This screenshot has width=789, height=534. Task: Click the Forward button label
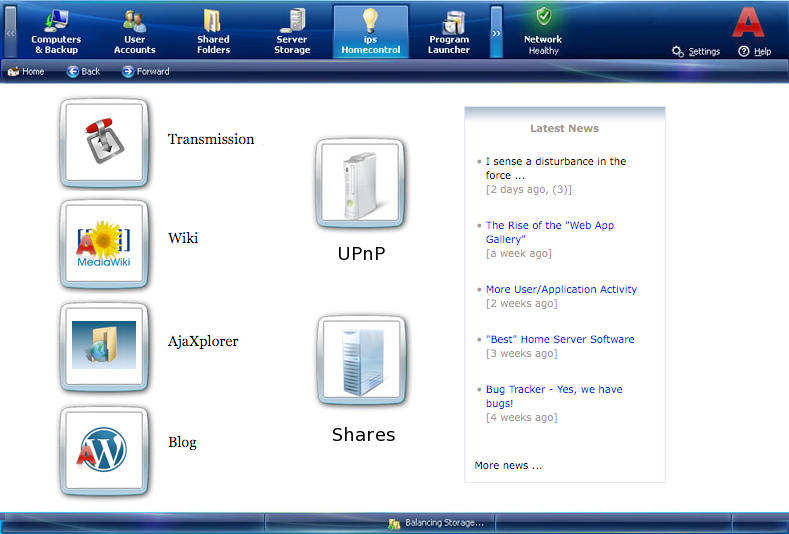point(153,71)
